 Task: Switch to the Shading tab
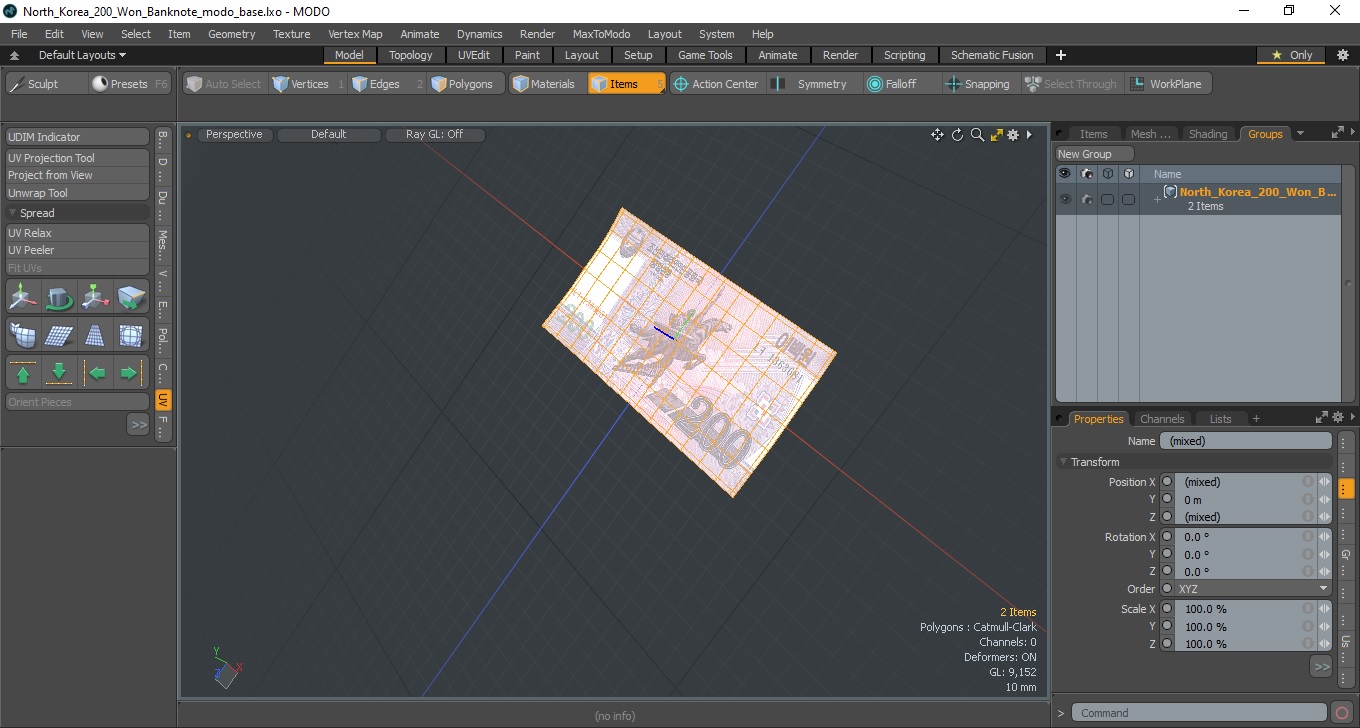pyautogui.click(x=1208, y=134)
